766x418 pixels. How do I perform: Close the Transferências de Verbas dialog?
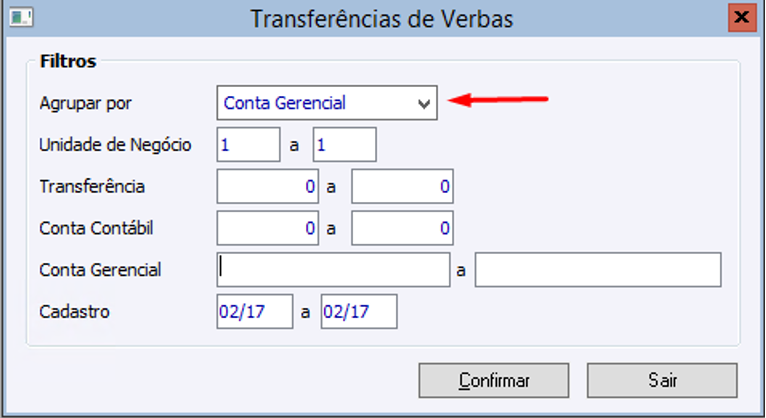click(741, 18)
